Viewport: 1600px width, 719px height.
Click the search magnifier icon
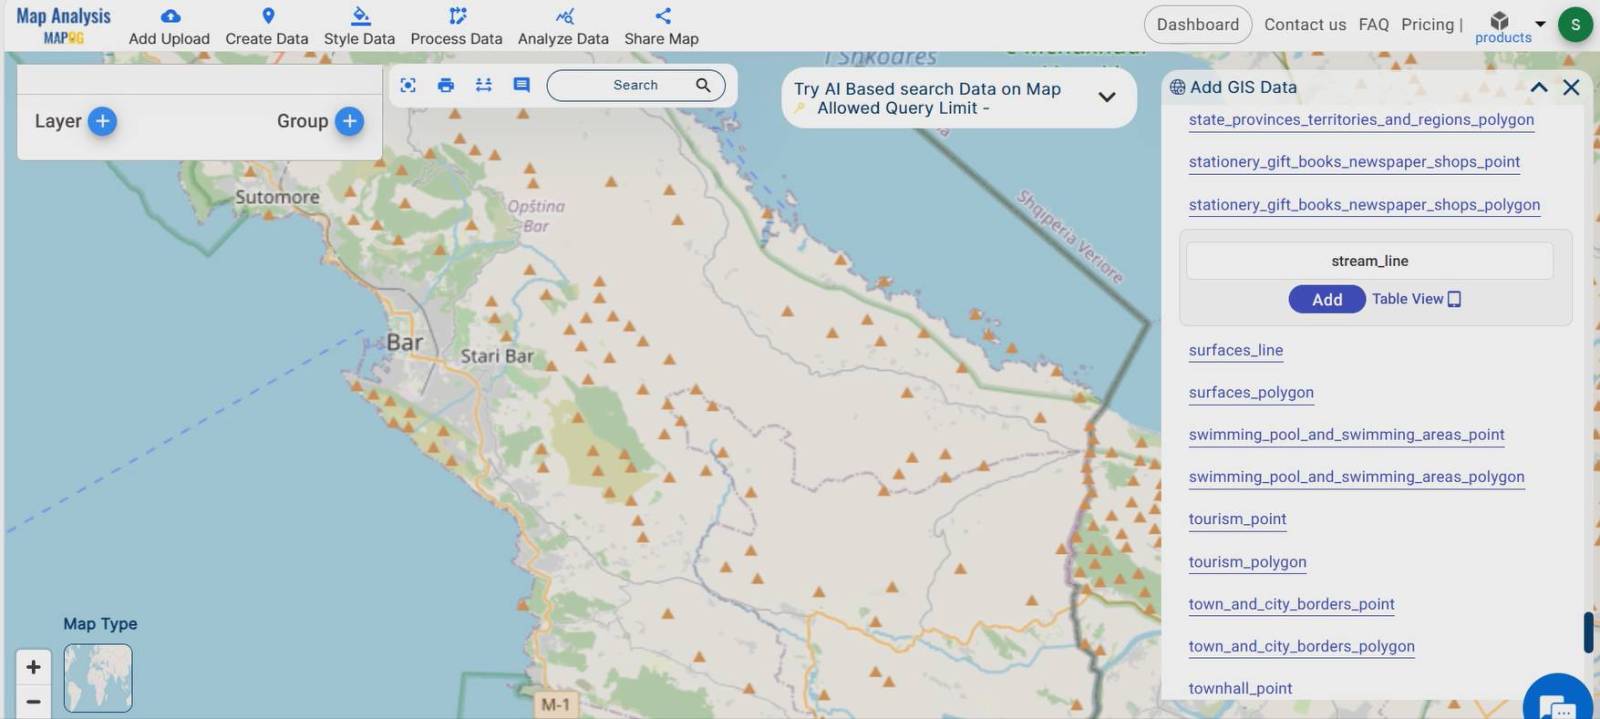[x=703, y=85]
